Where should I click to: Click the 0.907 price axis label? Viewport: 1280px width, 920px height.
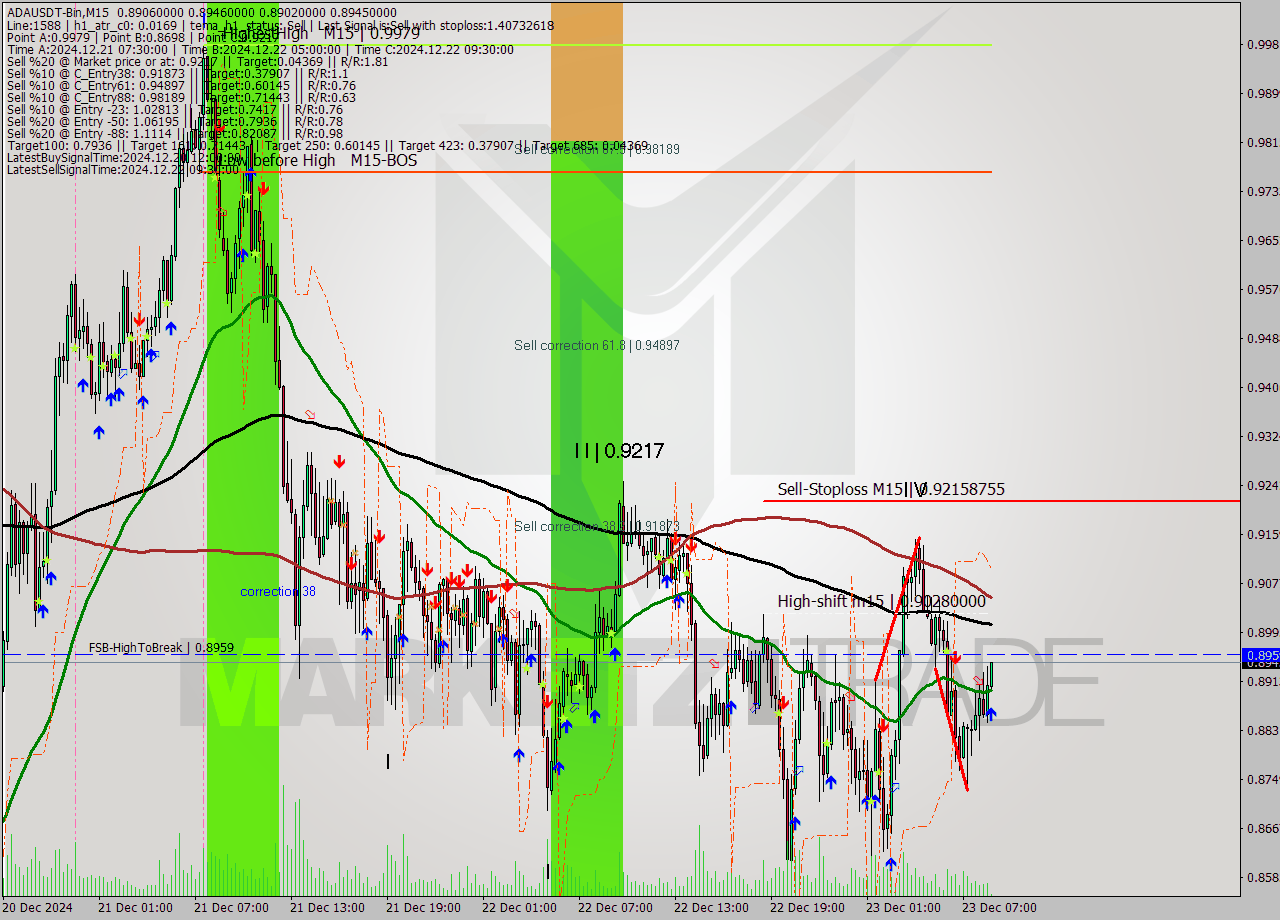[x=1264, y=583]
